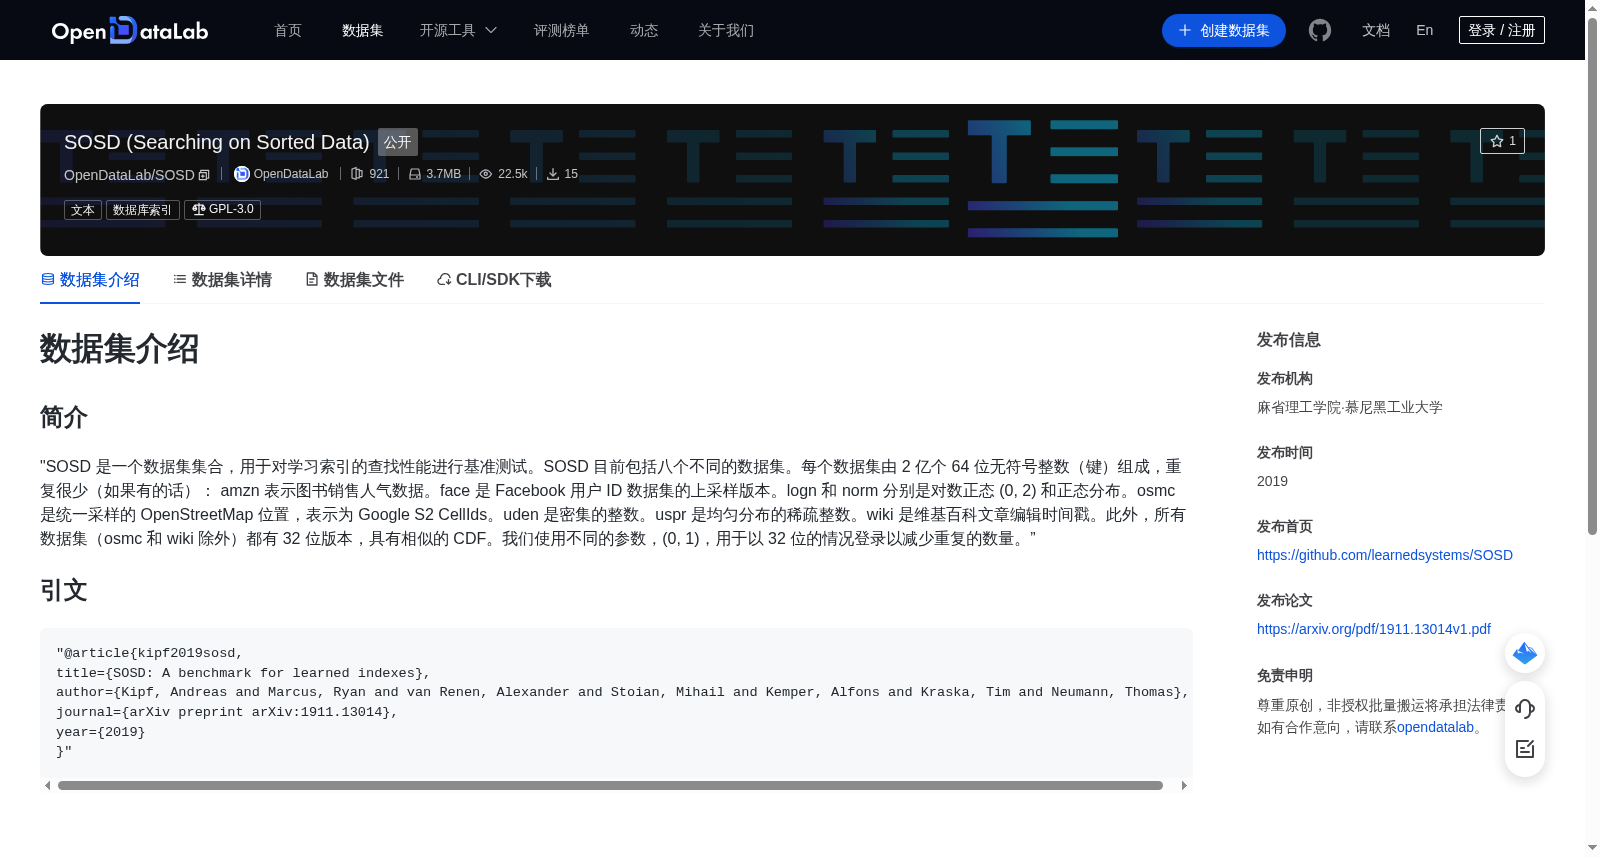Click the horizontal scrollbar of citation box

[610, 785]
